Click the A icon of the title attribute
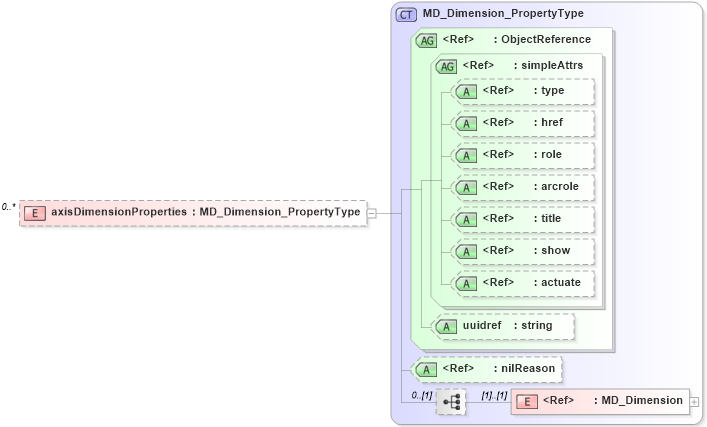The height and width of the screenshot is (427, 707). [x=466, y=220]
